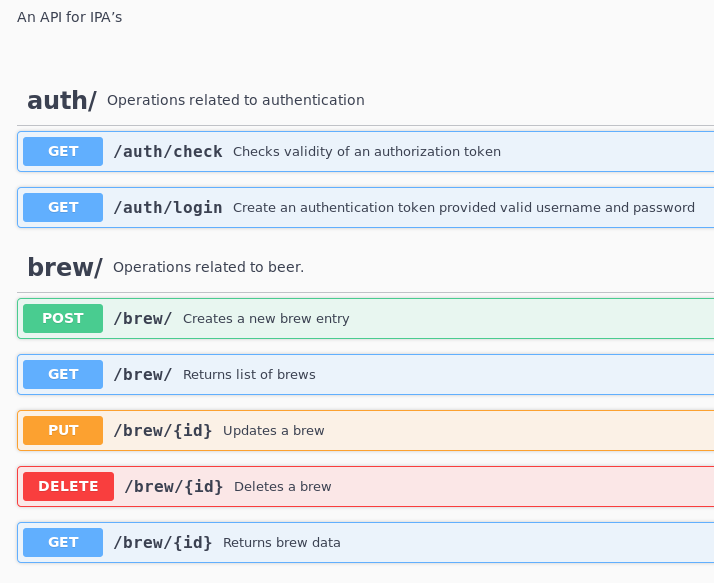Screen dimensions: 714x583
Task: Click the GET badge for /auth/check
Action: pos(63,152)
